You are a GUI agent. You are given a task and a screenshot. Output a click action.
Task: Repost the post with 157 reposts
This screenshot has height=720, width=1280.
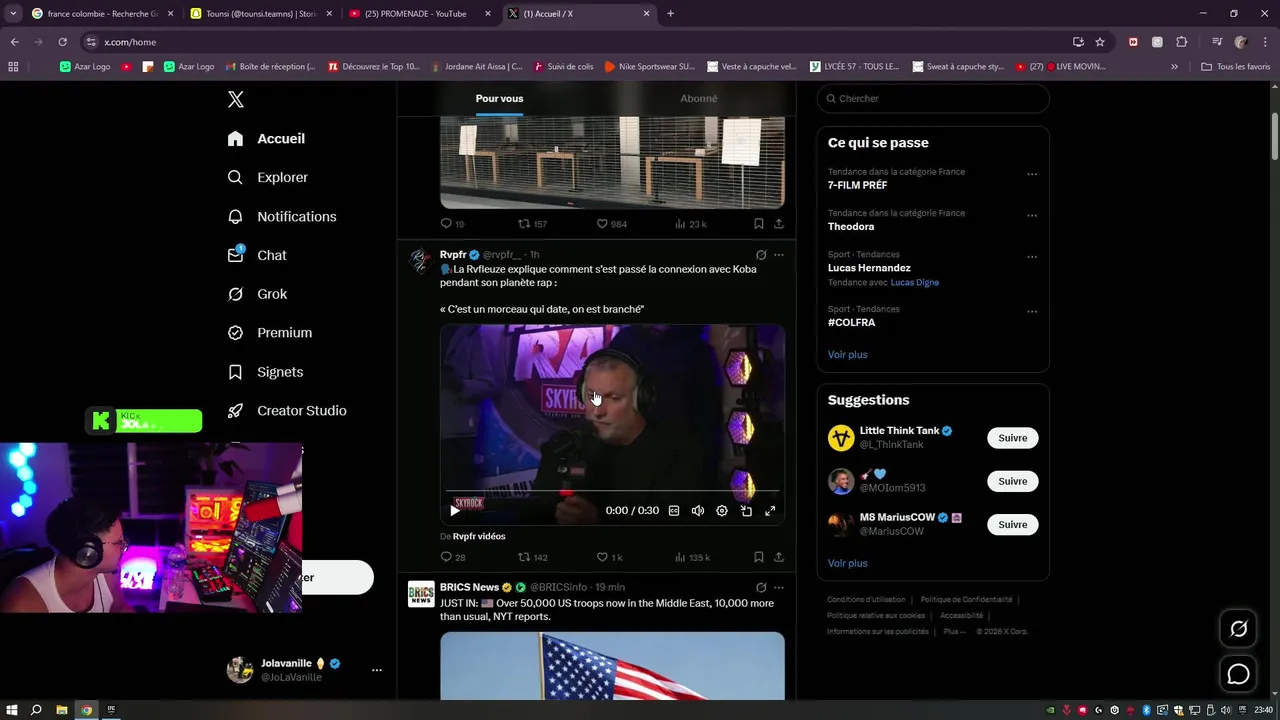(533, 224)
